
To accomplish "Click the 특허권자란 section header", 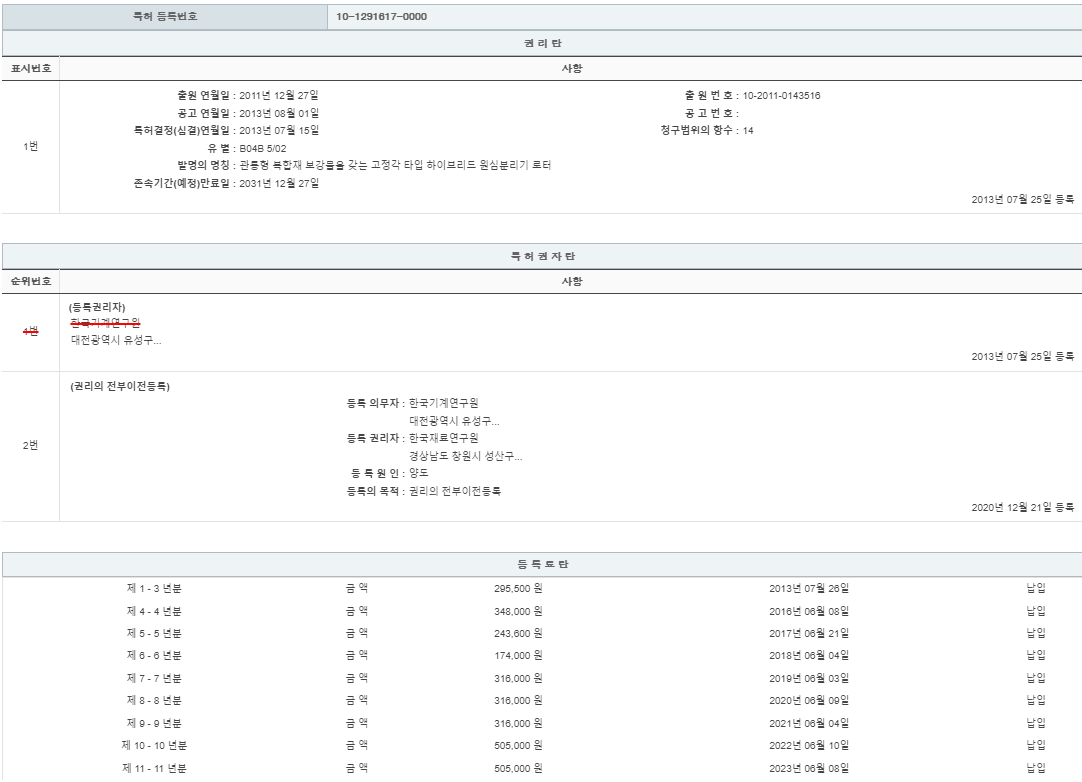I will point(542,257).
